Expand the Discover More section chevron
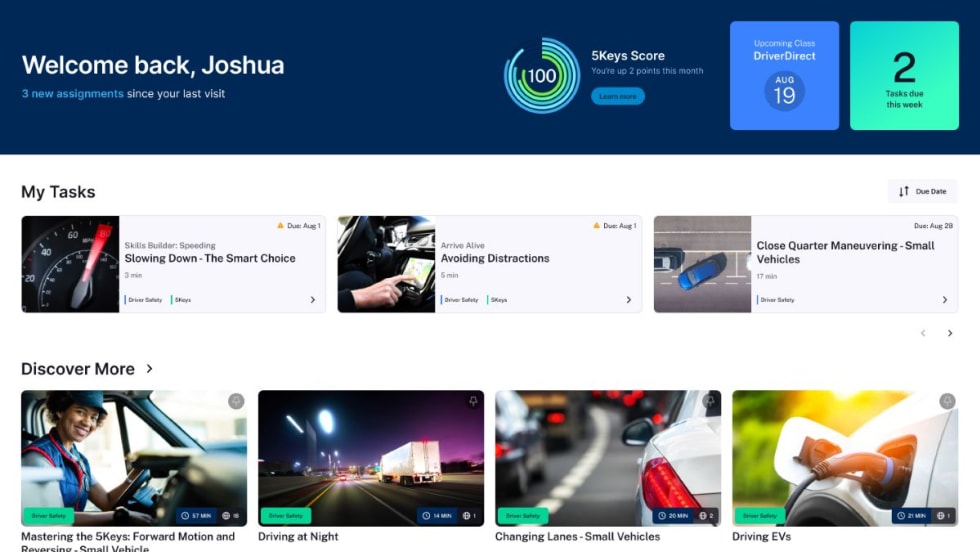This screenshot has width=980, height=552. (149, 369)
